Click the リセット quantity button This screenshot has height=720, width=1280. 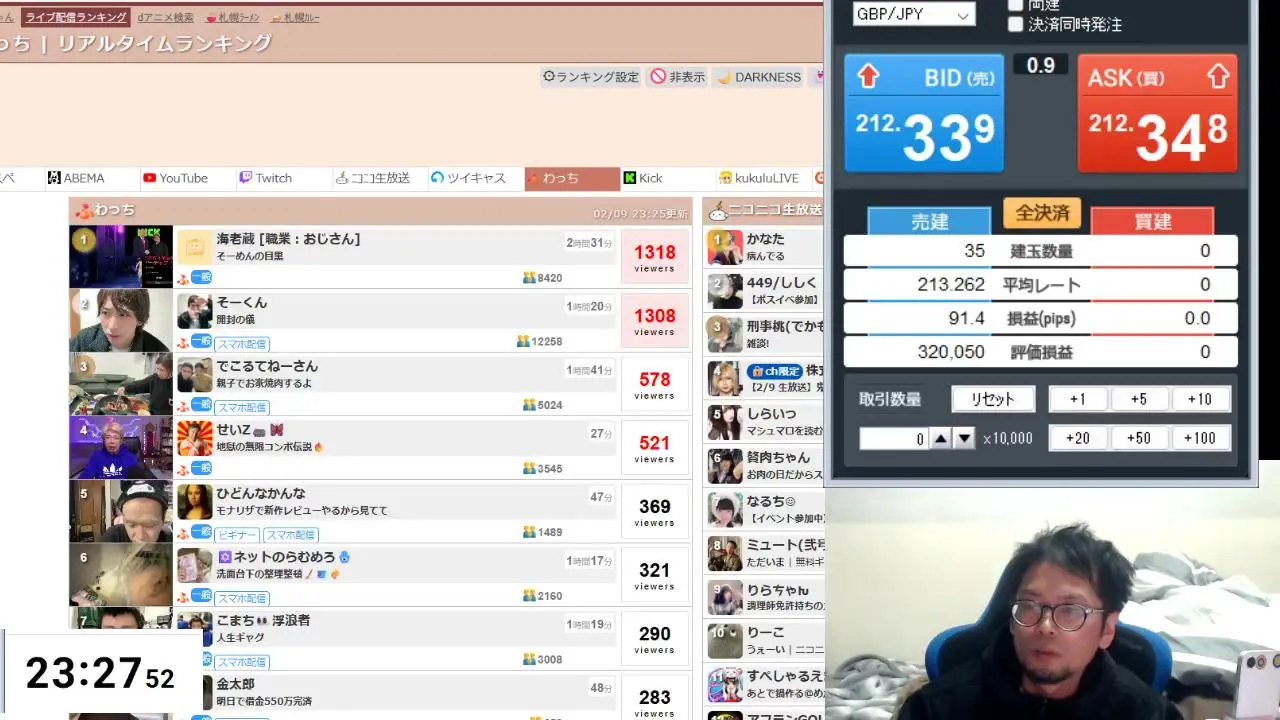[993, 399]
